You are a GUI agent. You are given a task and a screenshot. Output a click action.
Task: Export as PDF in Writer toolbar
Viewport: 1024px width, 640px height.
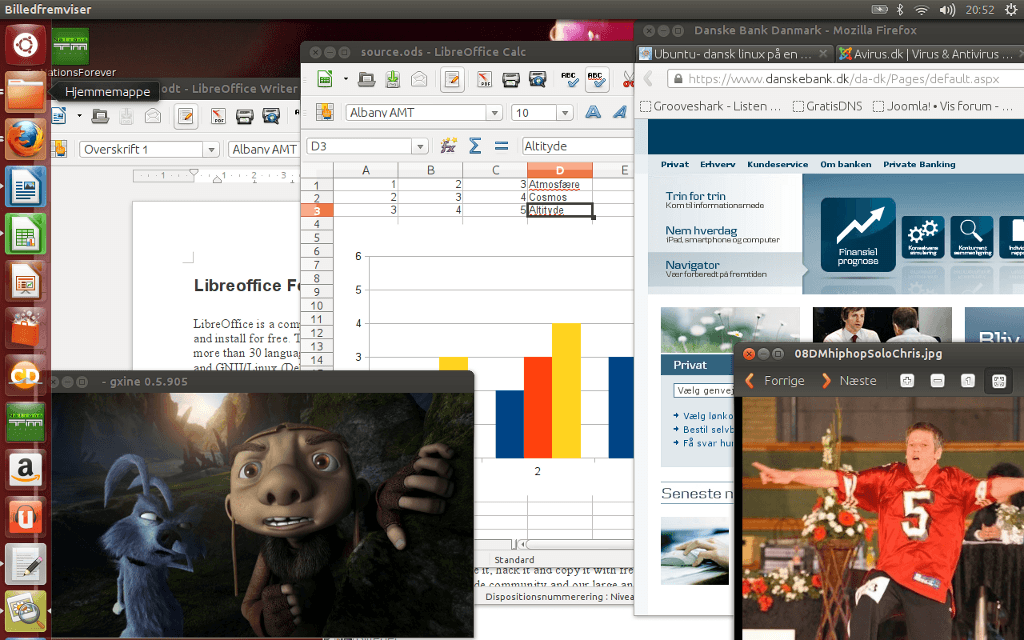tap(218, 116)
